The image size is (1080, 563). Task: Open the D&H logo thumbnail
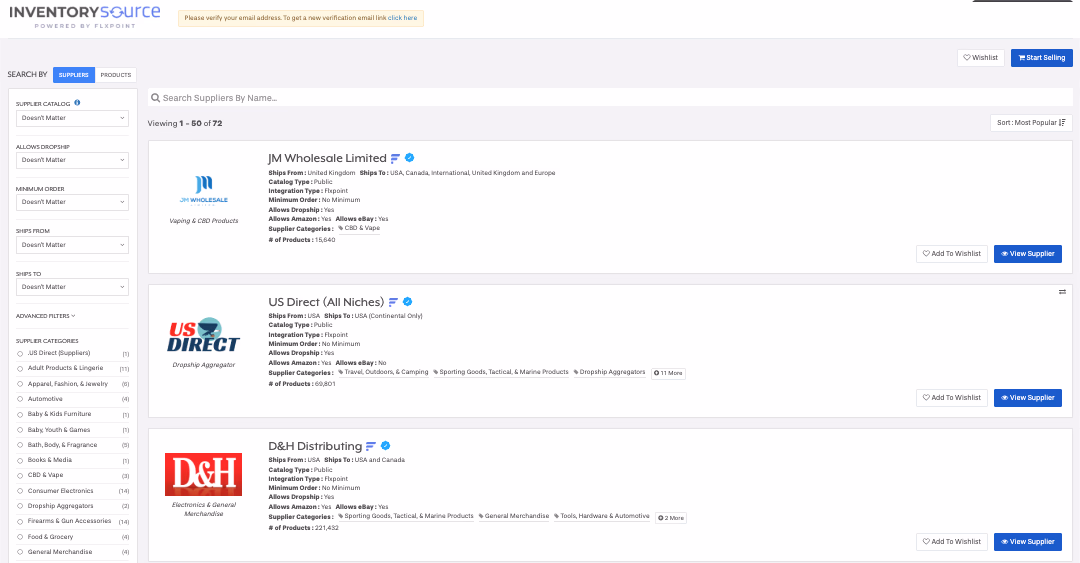point(203,474)
